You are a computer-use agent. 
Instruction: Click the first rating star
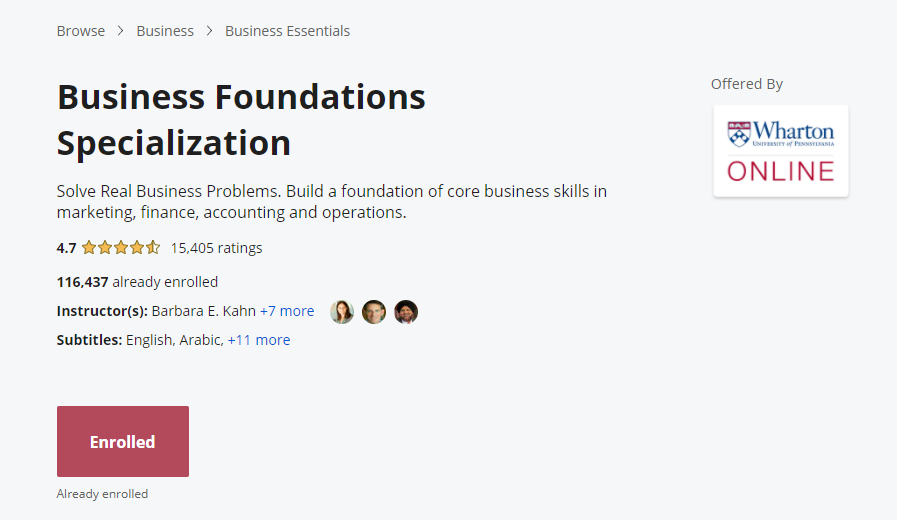click(x=89, y=248)
